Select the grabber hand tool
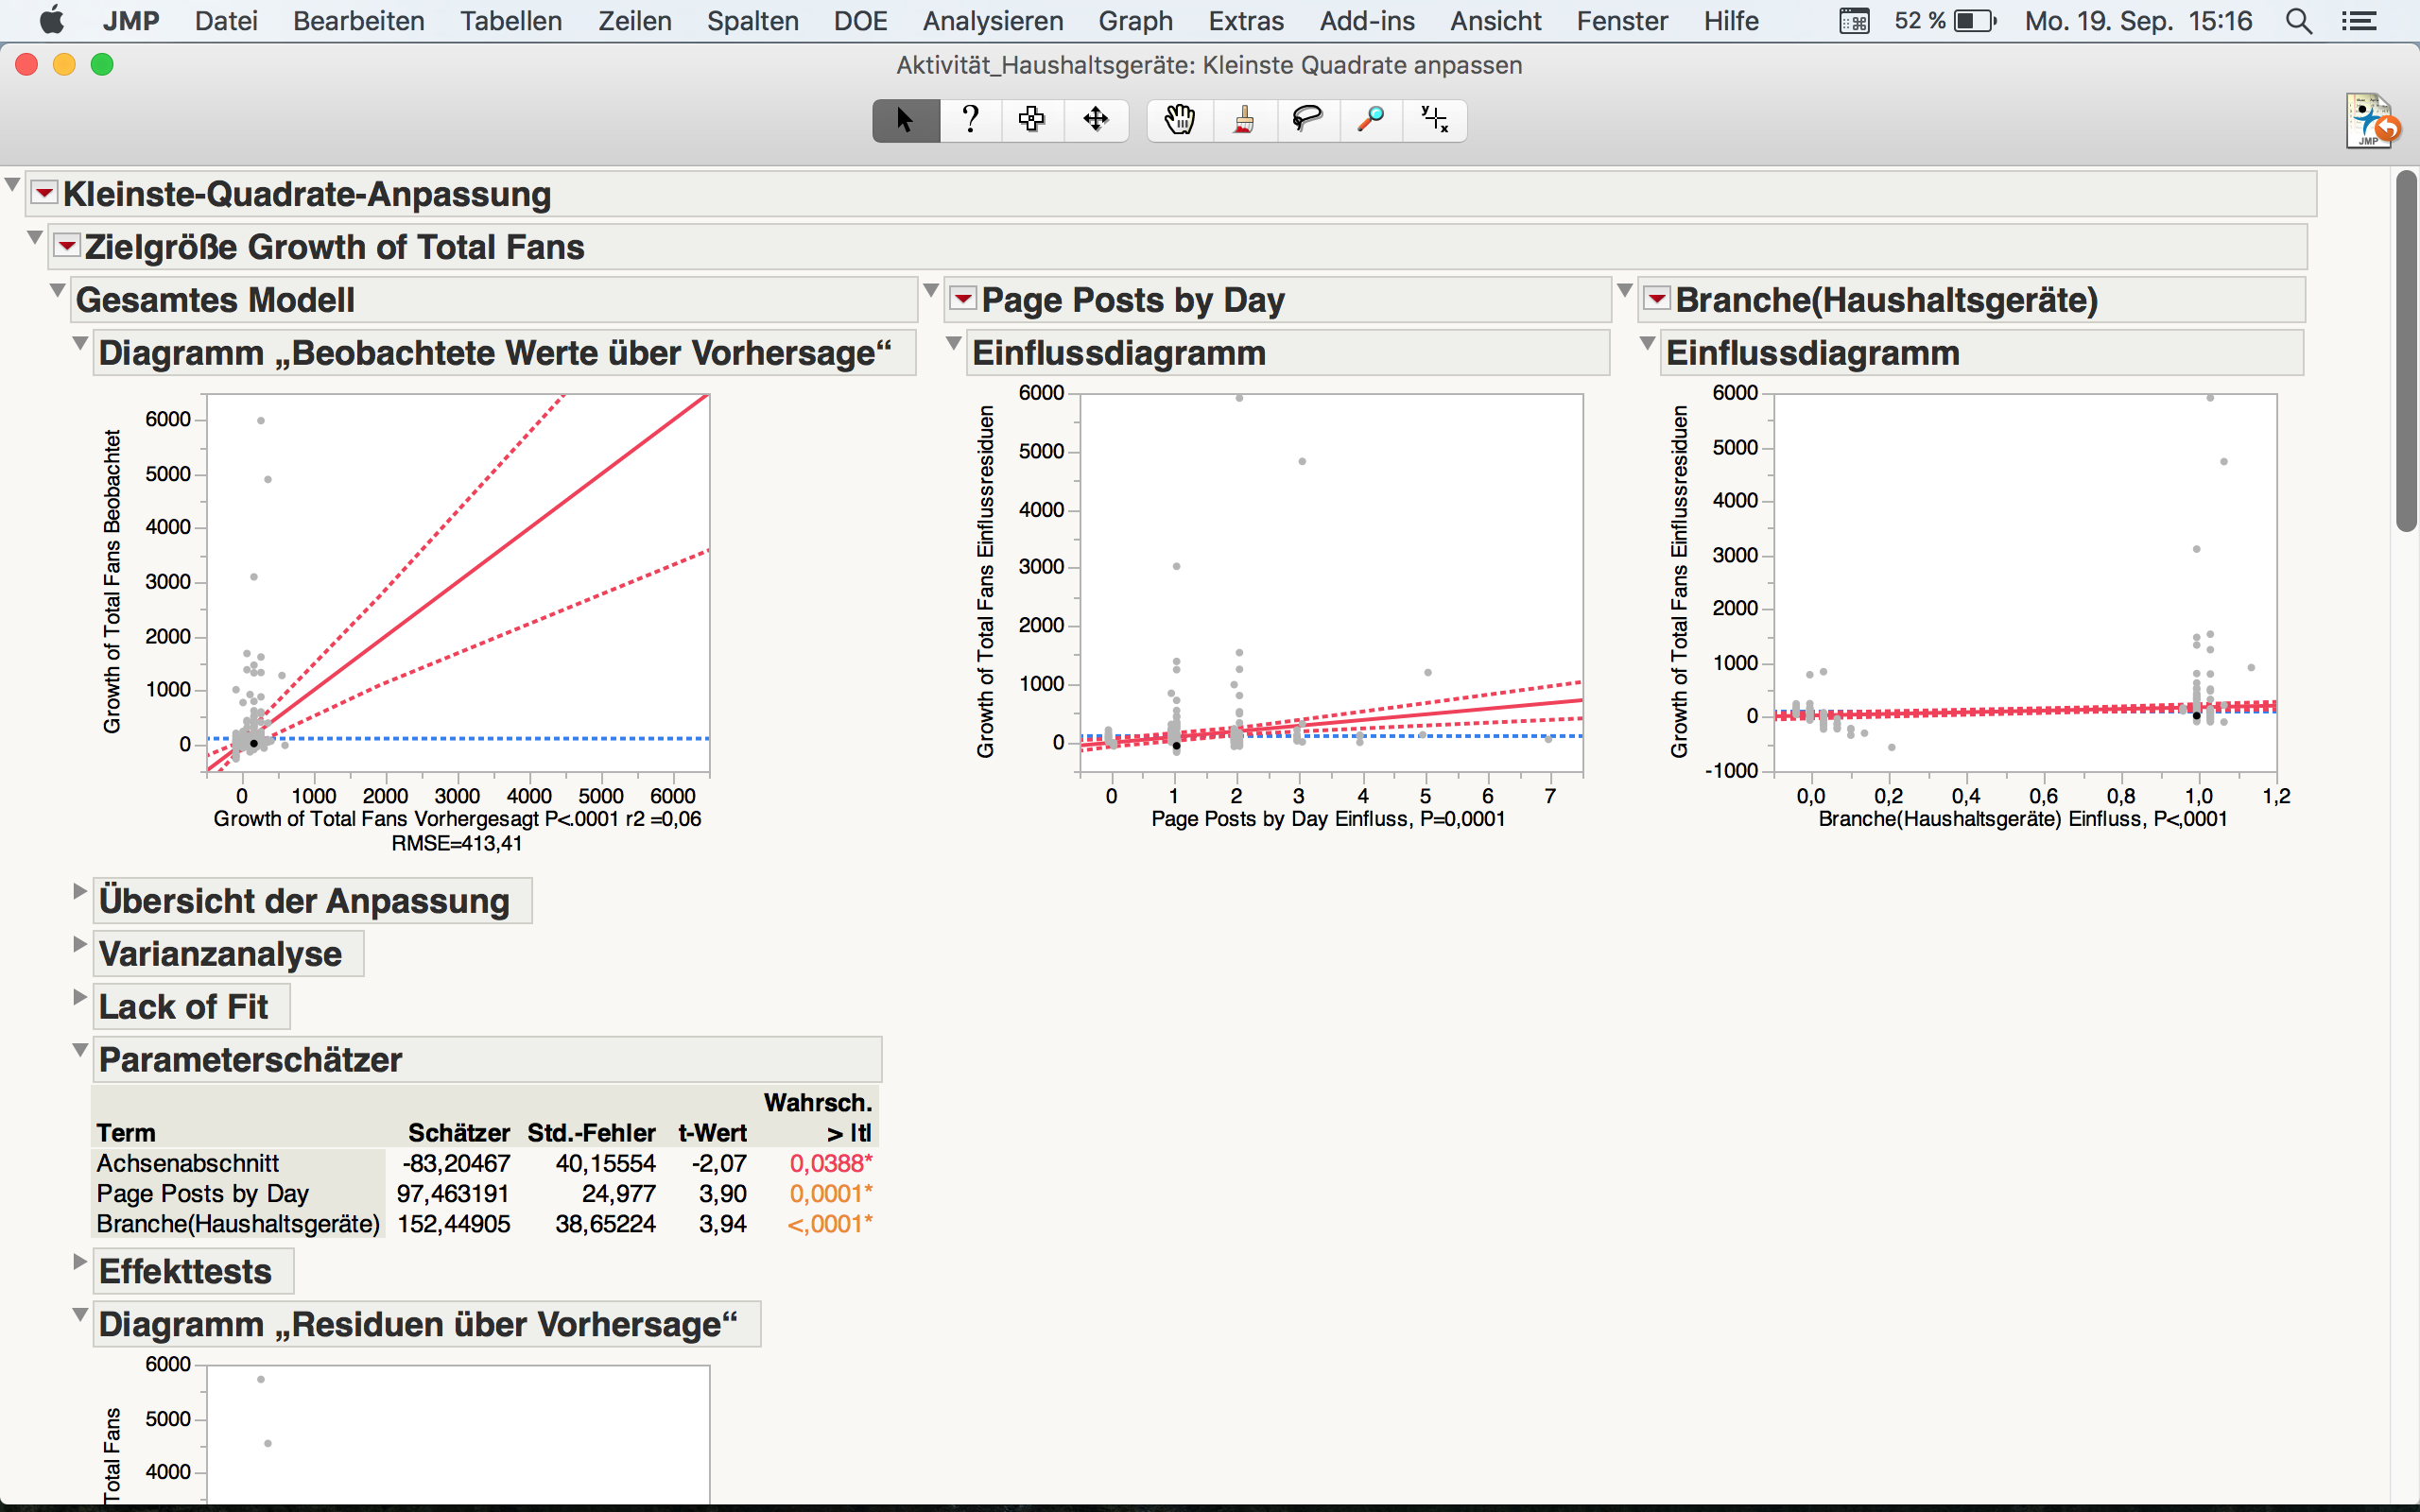 (1179, 120)
